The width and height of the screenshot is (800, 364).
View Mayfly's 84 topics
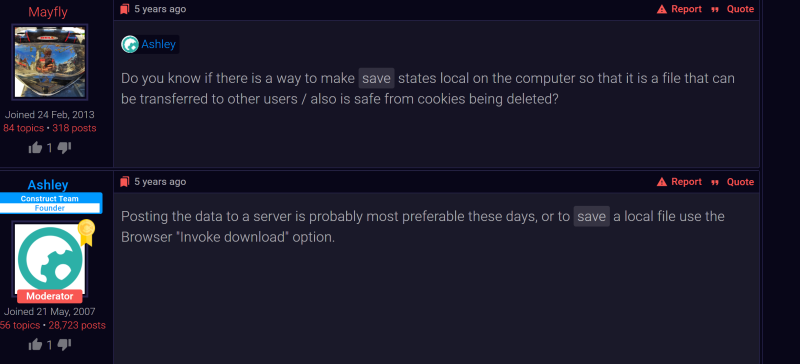[23, 128]
